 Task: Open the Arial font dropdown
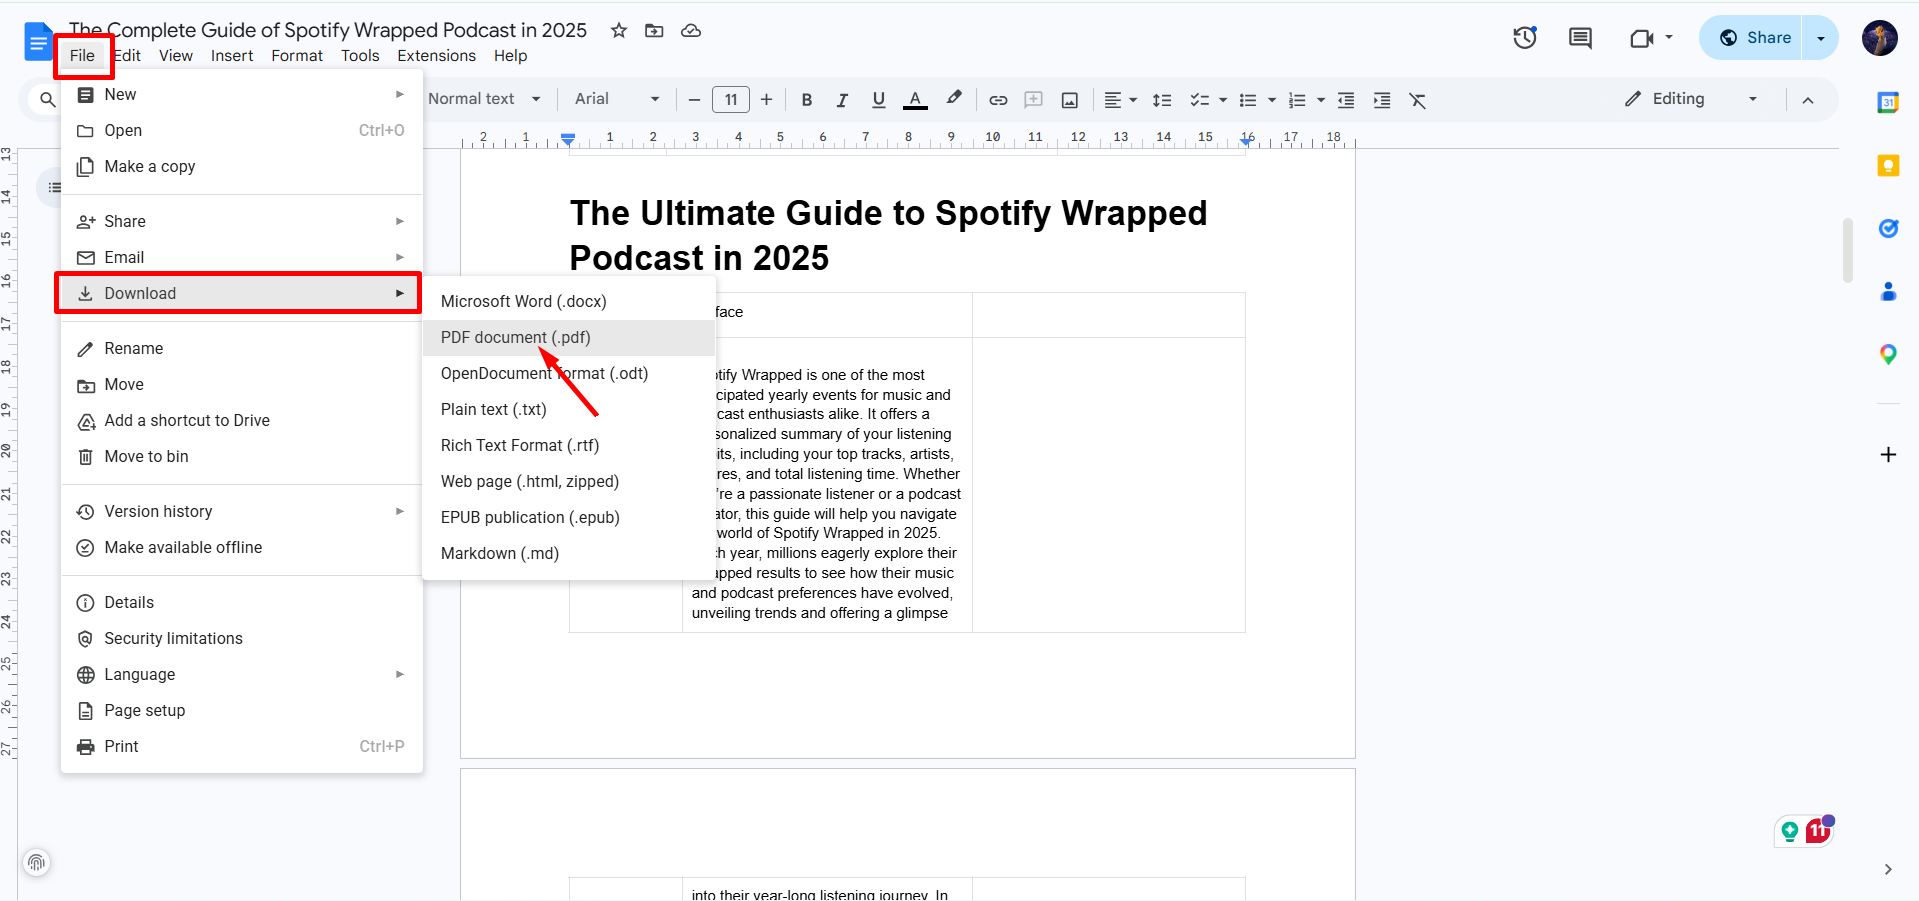pos(616,99)
